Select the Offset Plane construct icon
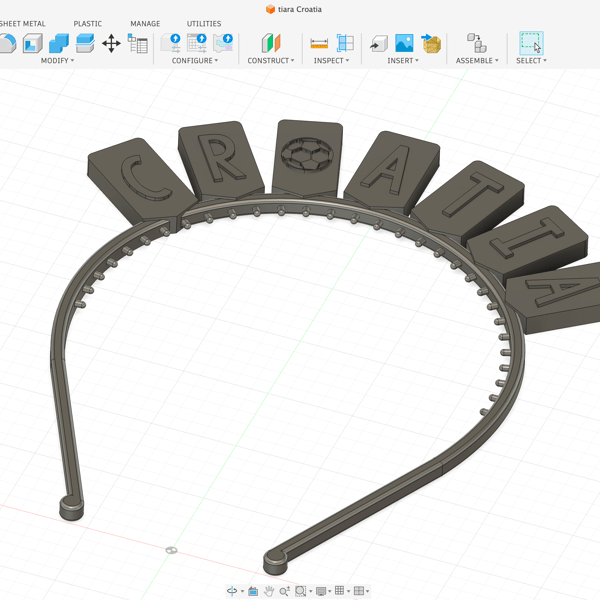600x600 pixels. click(271, 43)
